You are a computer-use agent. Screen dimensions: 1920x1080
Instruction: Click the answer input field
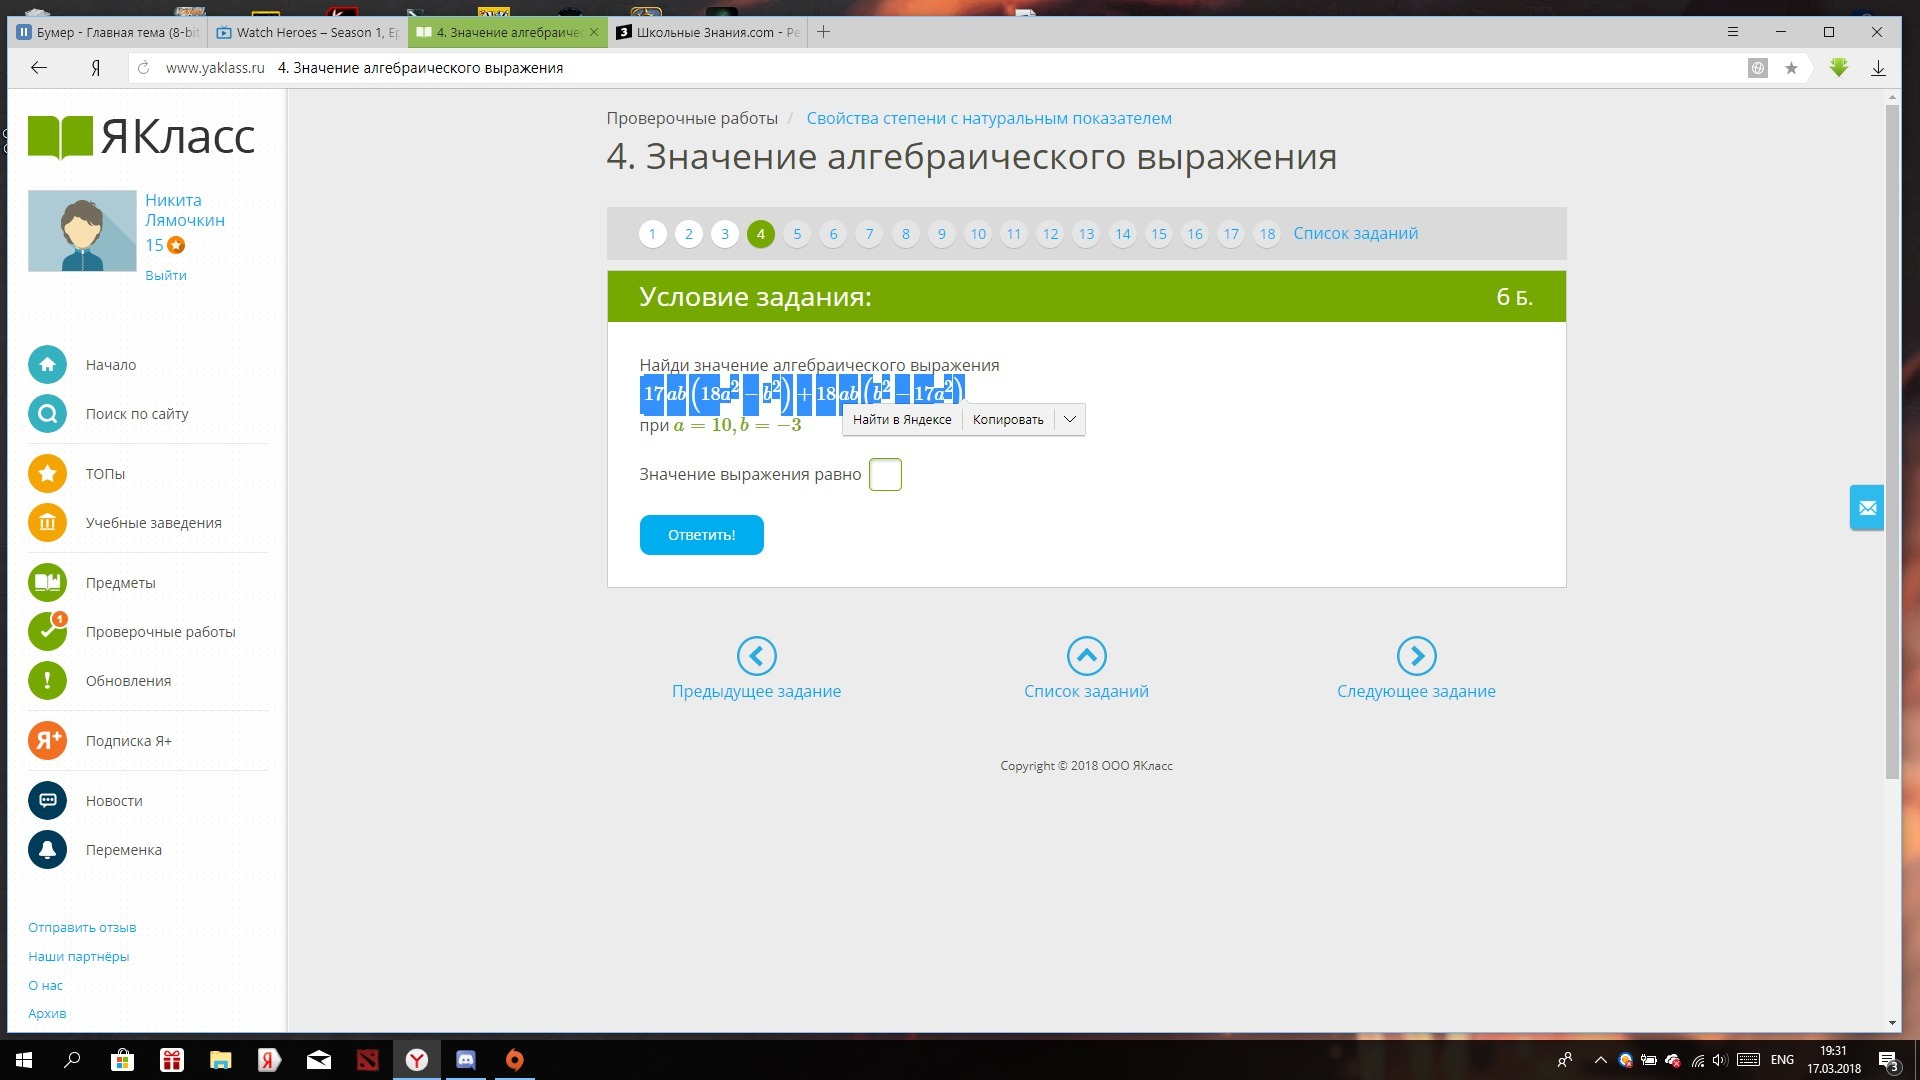(885, 474)
